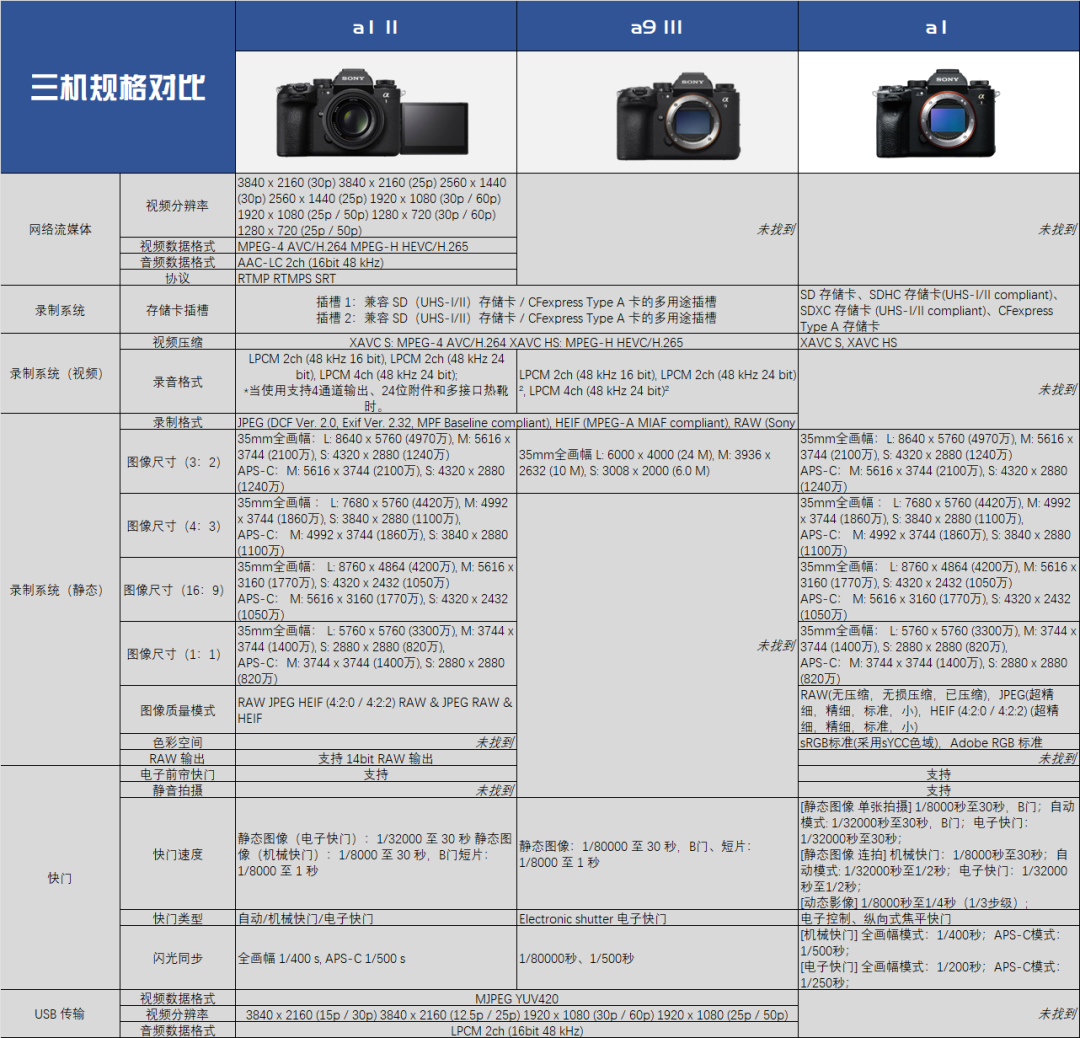The height and width of the screenshot is (1038, 1080).
Task: Click the a9 III "静态图像: 1/80000 至 30 秒" cell
Action: pyautogui.click(x=657, y=854)
